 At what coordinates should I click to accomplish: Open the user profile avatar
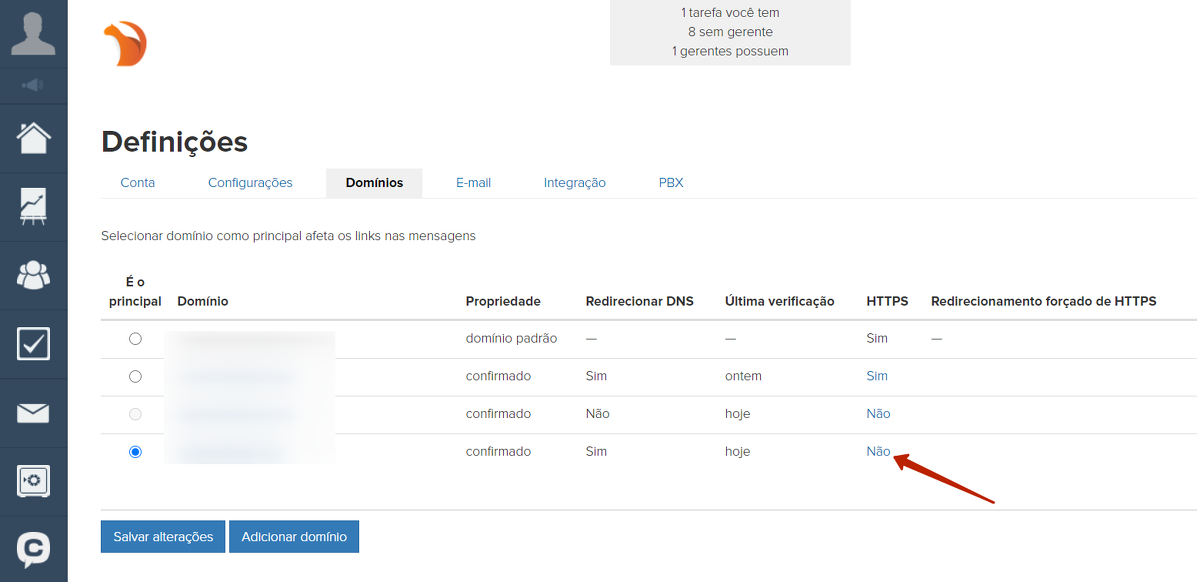(x=33, y=33)
